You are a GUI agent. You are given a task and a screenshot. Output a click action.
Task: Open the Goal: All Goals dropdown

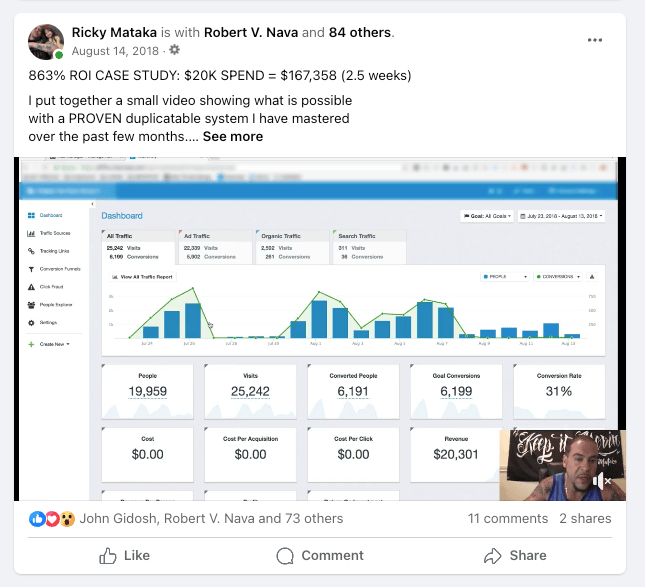coord(487,215)
